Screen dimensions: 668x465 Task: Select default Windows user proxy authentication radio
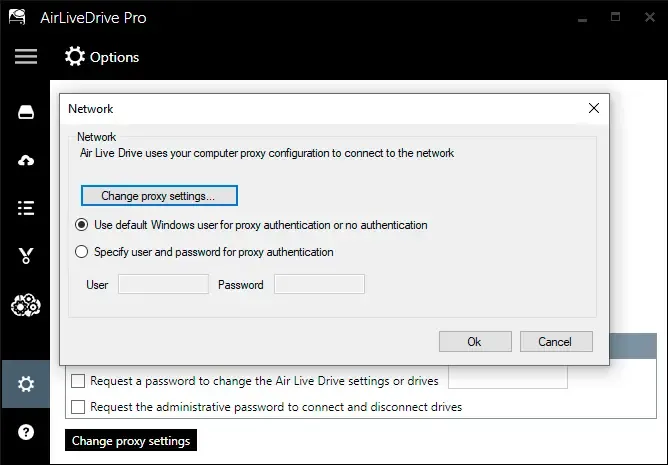81,225
